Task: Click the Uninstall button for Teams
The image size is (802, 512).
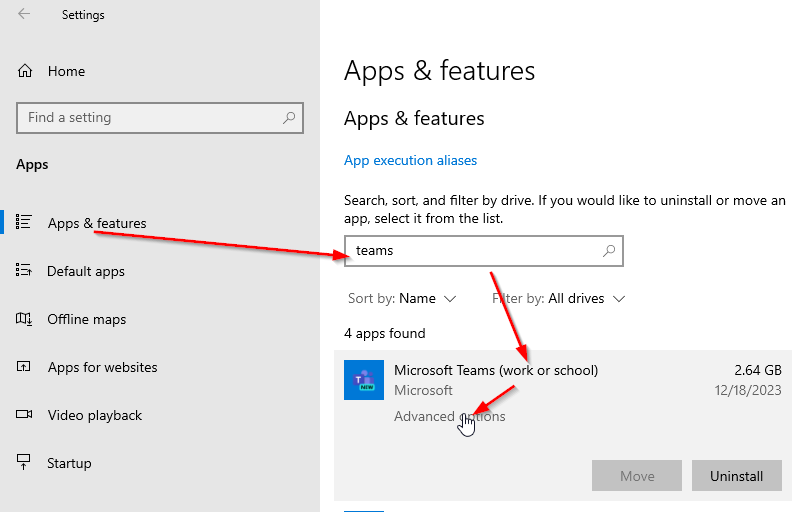Action: tap(737, 476)
